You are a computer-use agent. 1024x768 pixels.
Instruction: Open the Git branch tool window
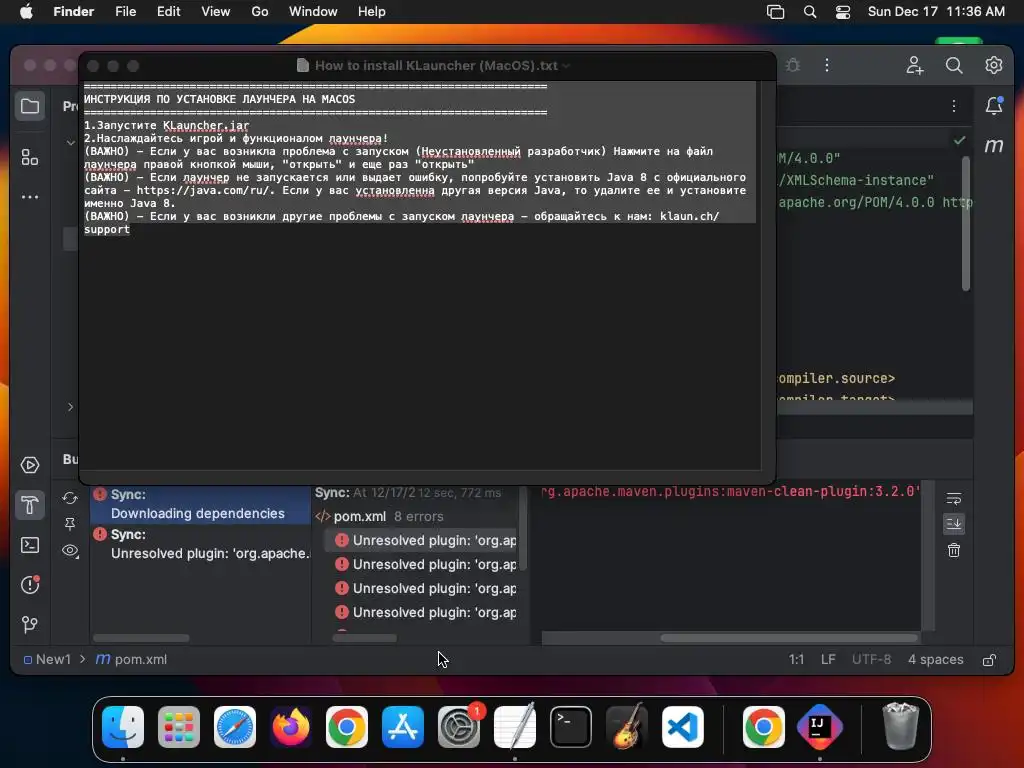30,624
